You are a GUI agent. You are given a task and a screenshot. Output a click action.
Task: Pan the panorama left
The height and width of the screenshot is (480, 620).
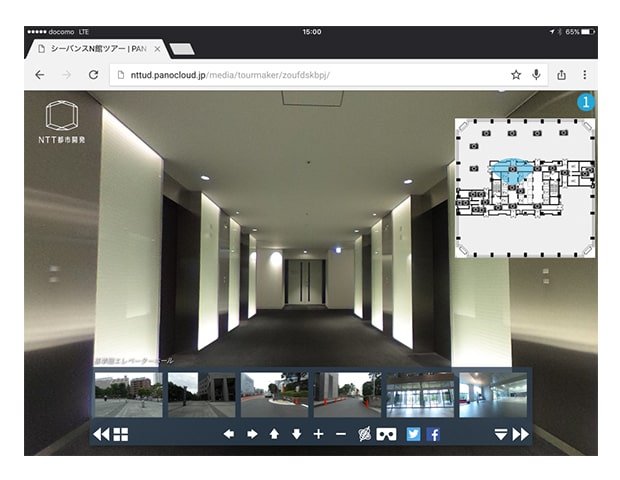(228, 434)
